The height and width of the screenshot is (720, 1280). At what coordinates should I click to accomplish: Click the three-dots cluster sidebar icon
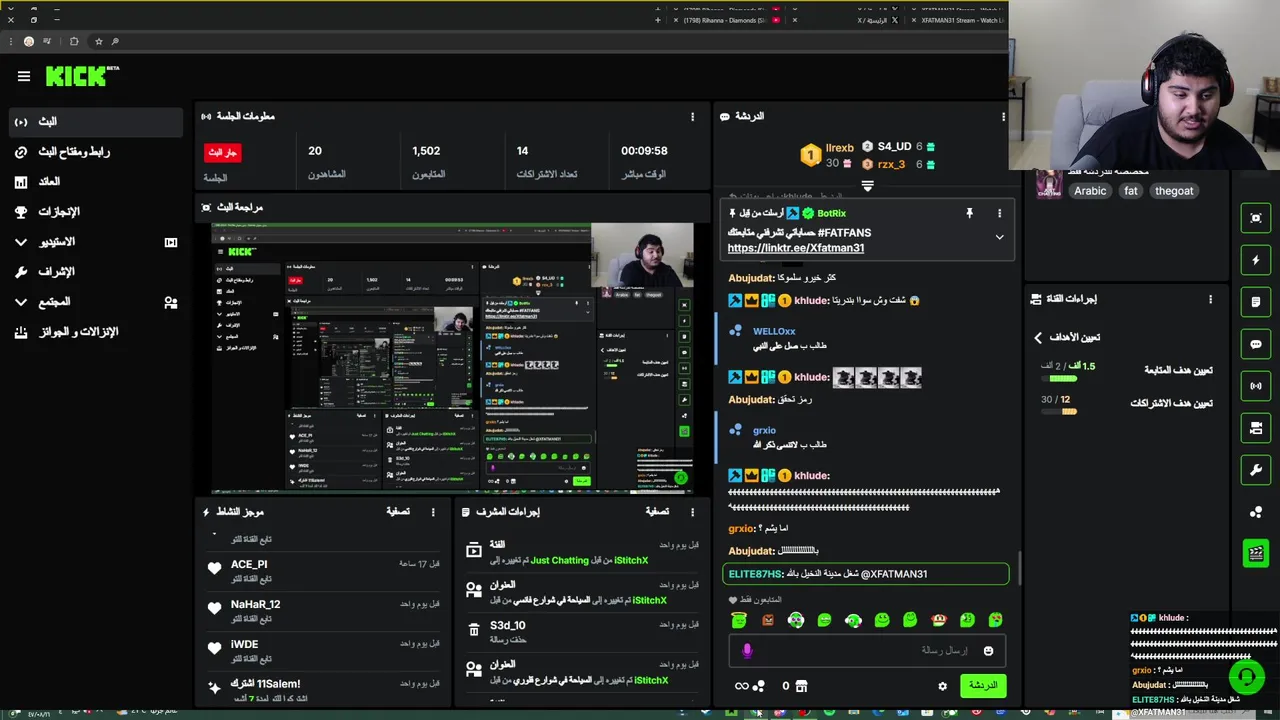(x=1256, y=512)
